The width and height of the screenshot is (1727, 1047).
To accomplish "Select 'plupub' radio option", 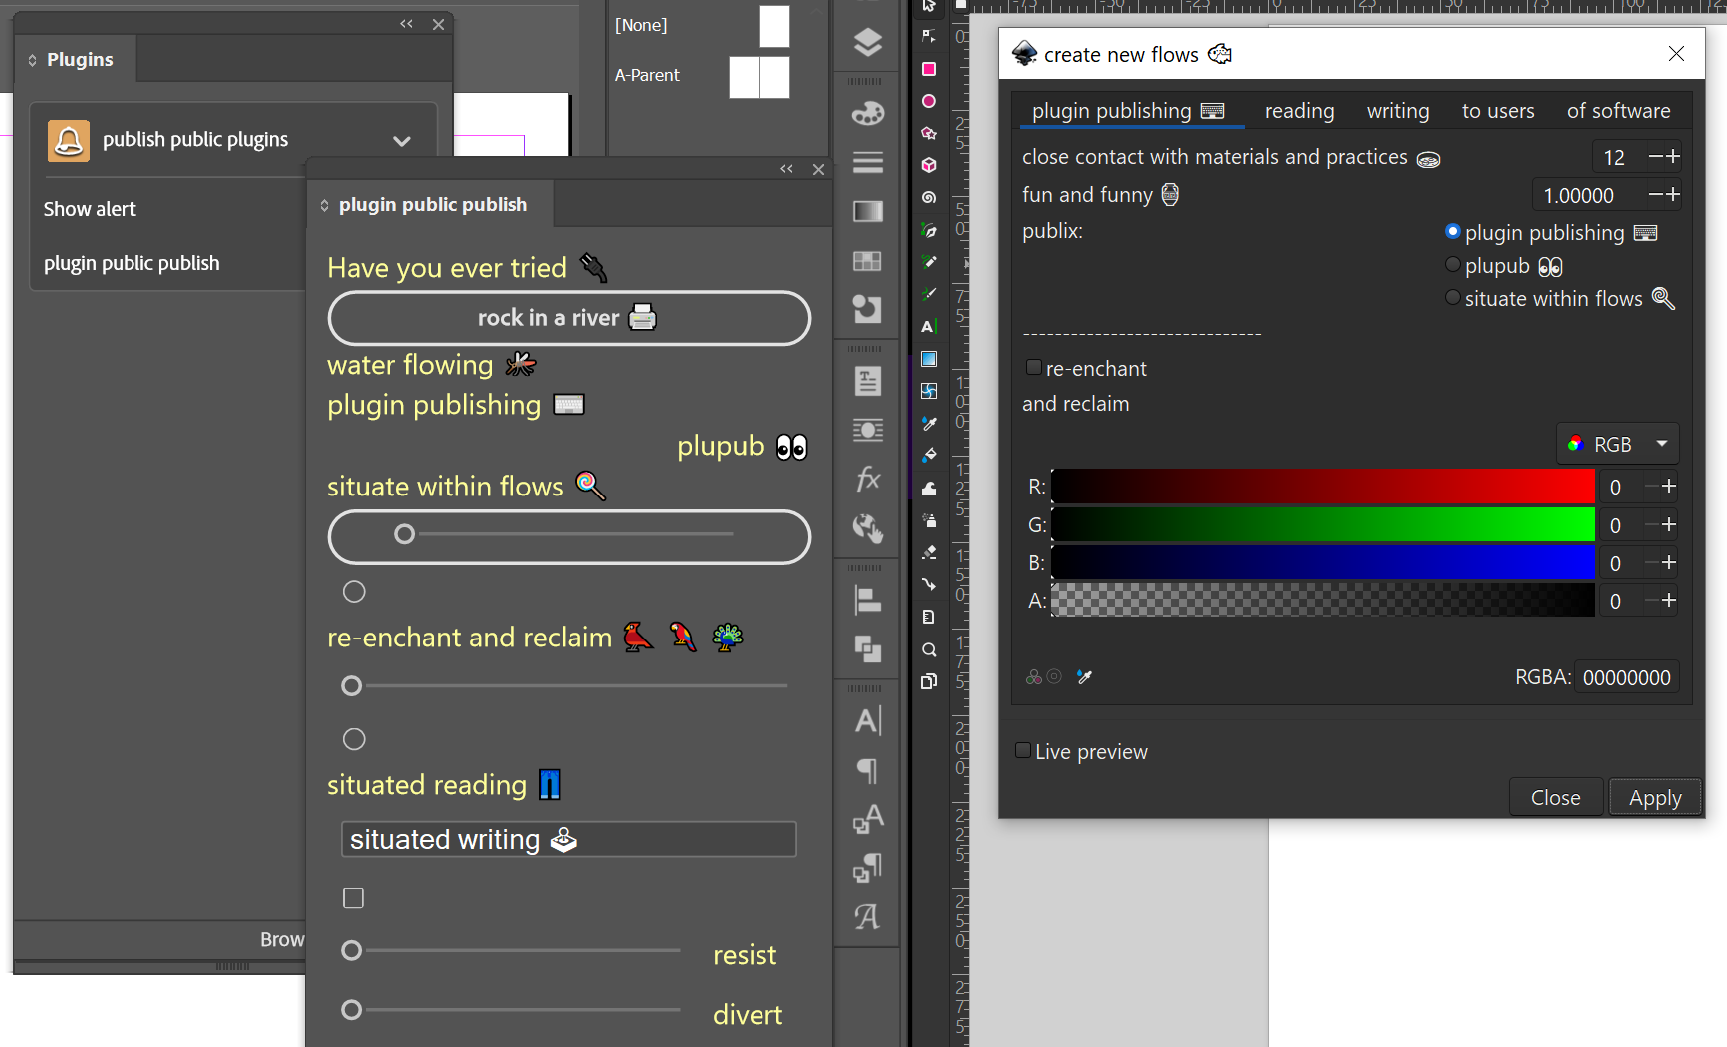I will pos(1453,265).
